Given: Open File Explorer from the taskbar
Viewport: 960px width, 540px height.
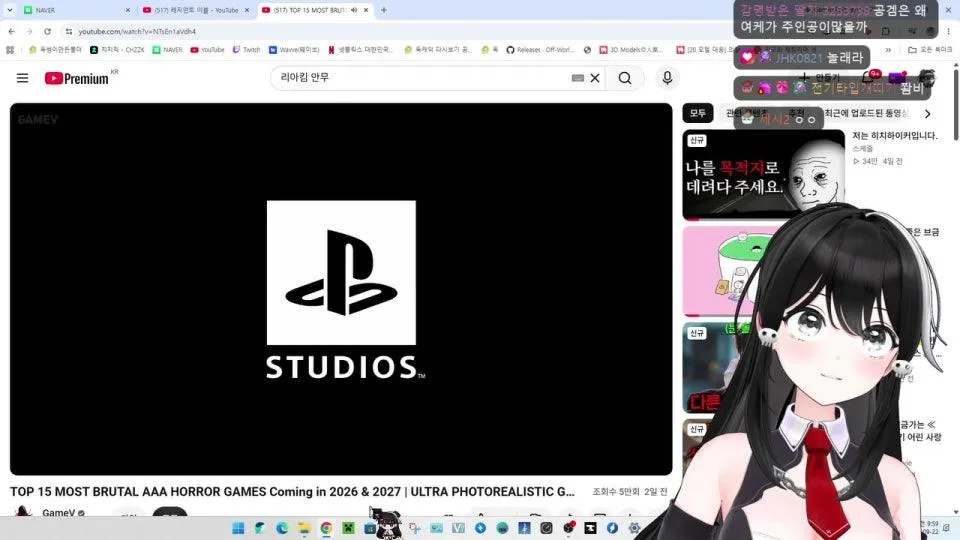Looking at the screenshot, I should pyautogui.click(x=304, y=528).
